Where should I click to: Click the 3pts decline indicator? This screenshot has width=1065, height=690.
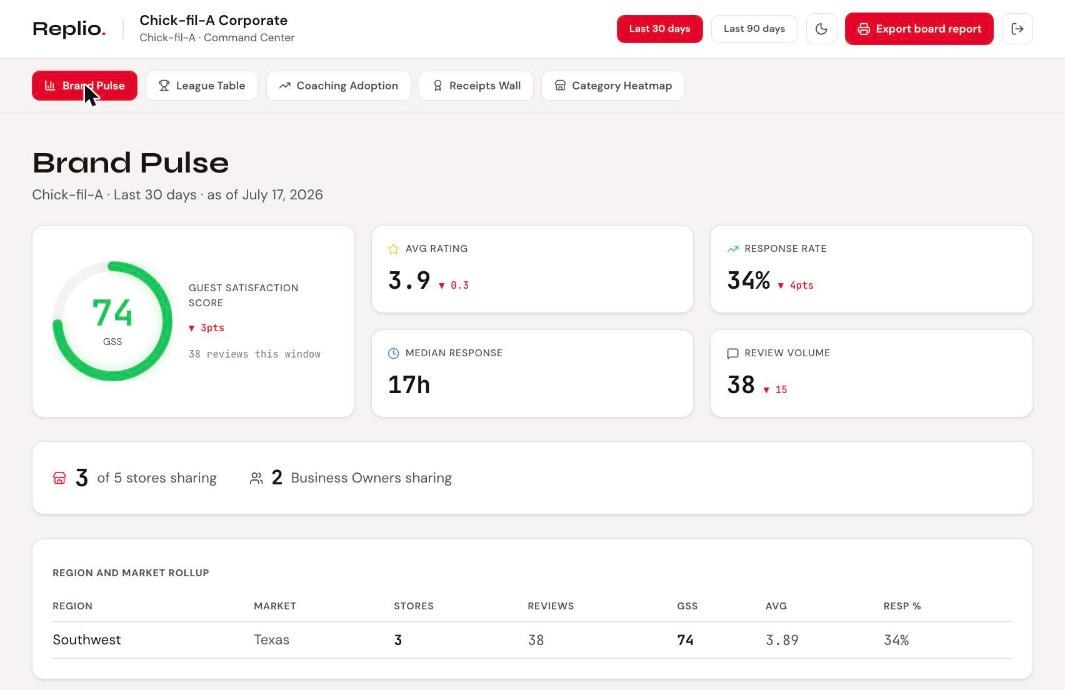pyautogui.click(x=206, y=328)
